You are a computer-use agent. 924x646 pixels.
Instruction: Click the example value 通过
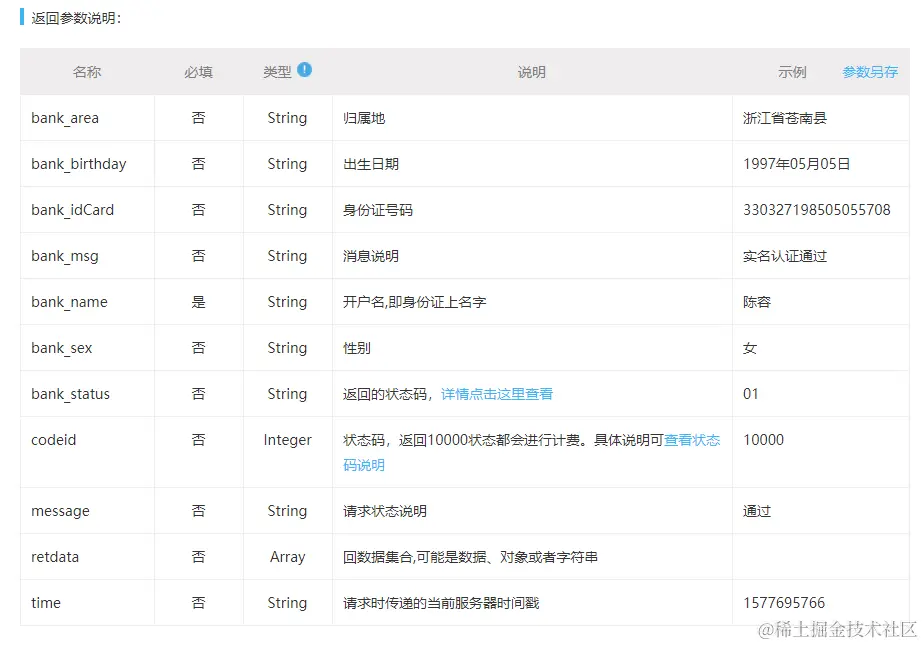(x=757, y=511)
